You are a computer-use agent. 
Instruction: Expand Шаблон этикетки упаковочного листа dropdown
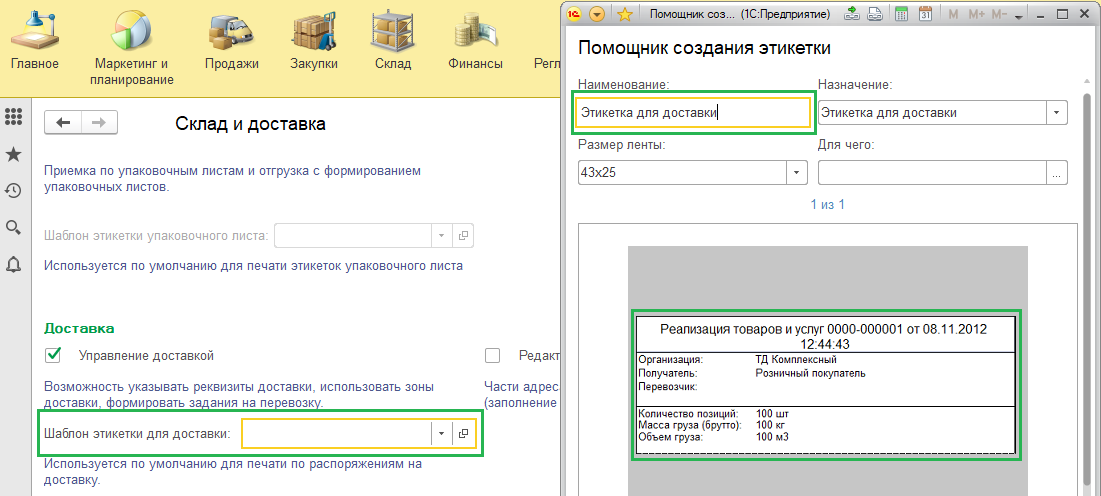point(441,236)
